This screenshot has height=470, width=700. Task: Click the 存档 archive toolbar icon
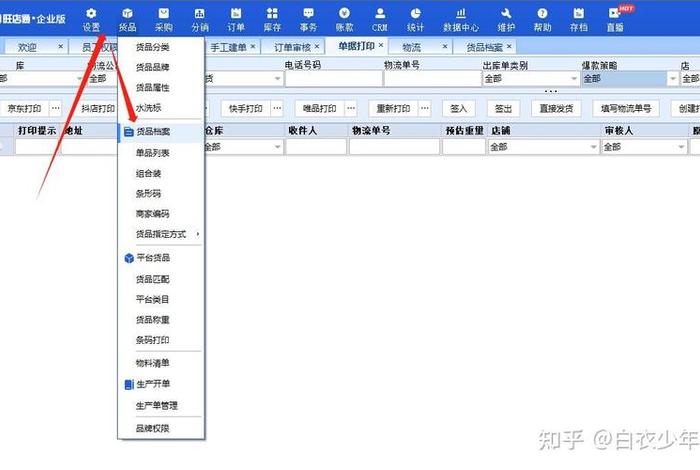tap(579, 20)
